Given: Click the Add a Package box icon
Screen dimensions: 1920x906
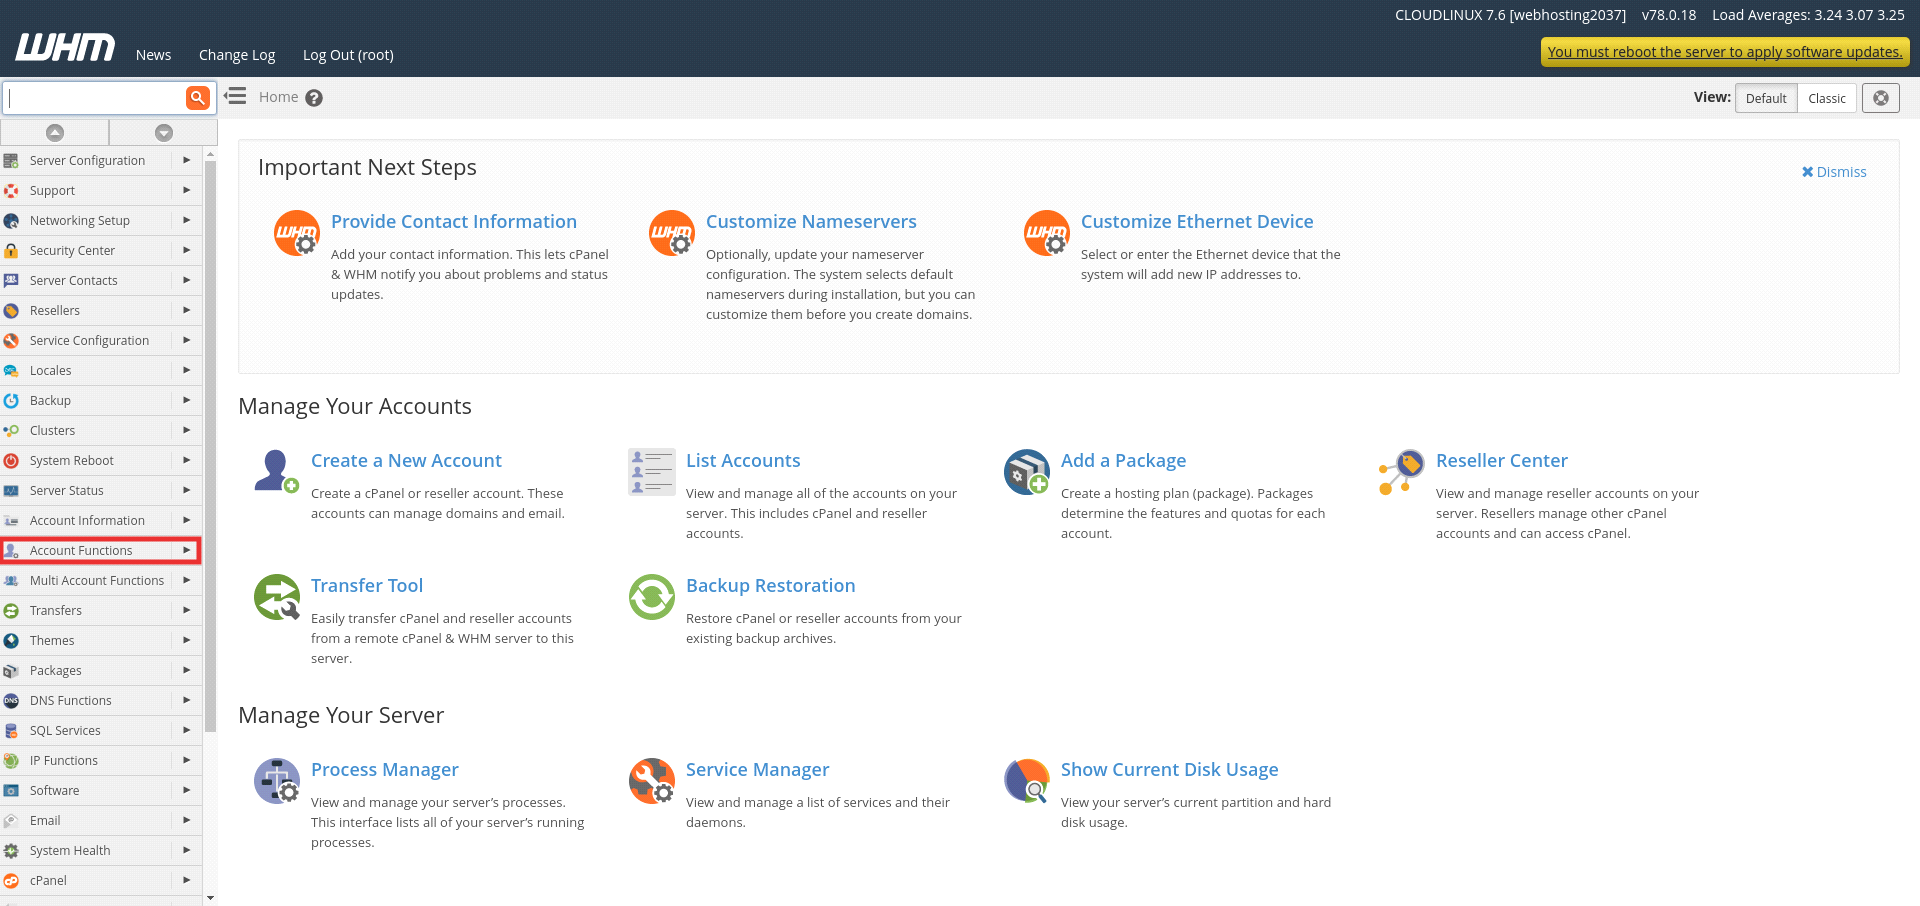Looking at the screenshot, I should (1027, 471).
